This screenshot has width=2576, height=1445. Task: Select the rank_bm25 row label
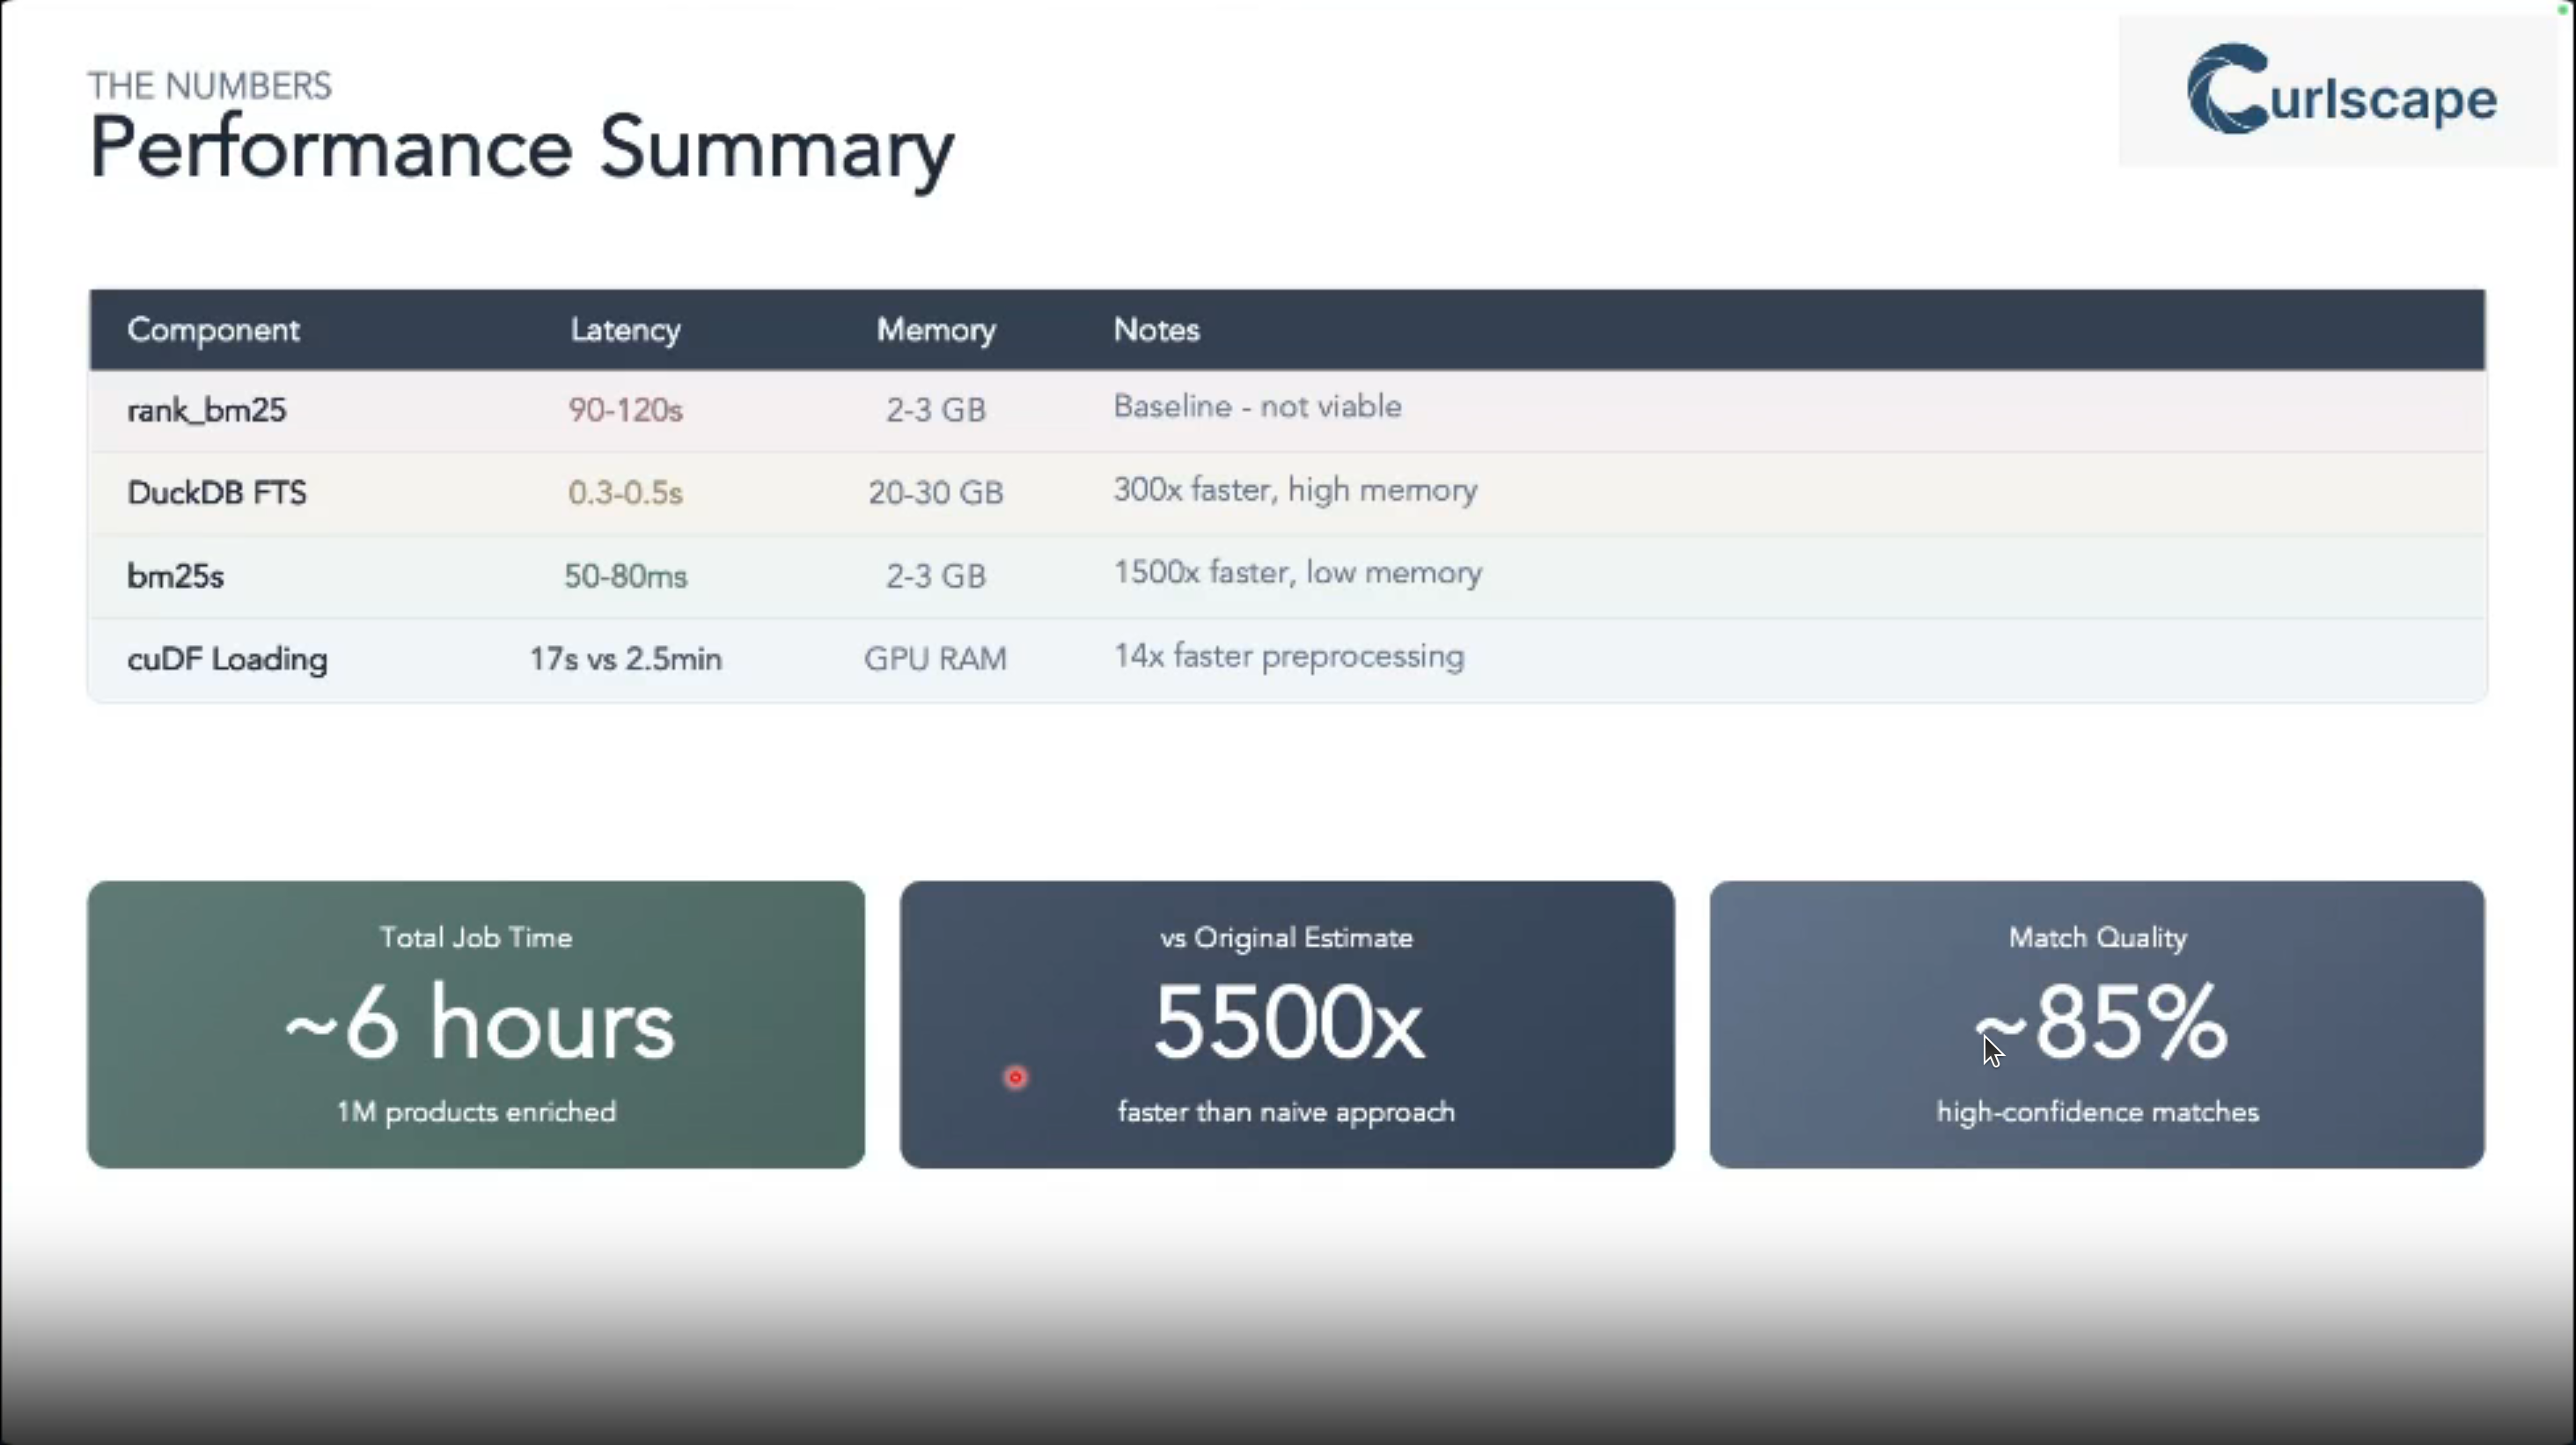tap(207, 410)
